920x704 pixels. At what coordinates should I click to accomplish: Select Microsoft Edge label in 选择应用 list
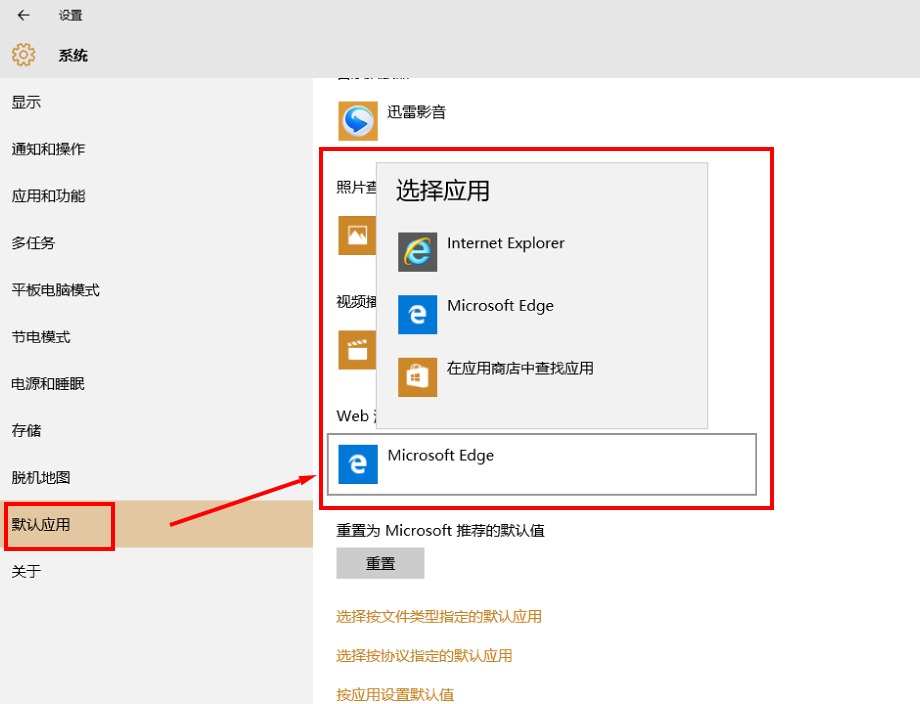[500, 306]
